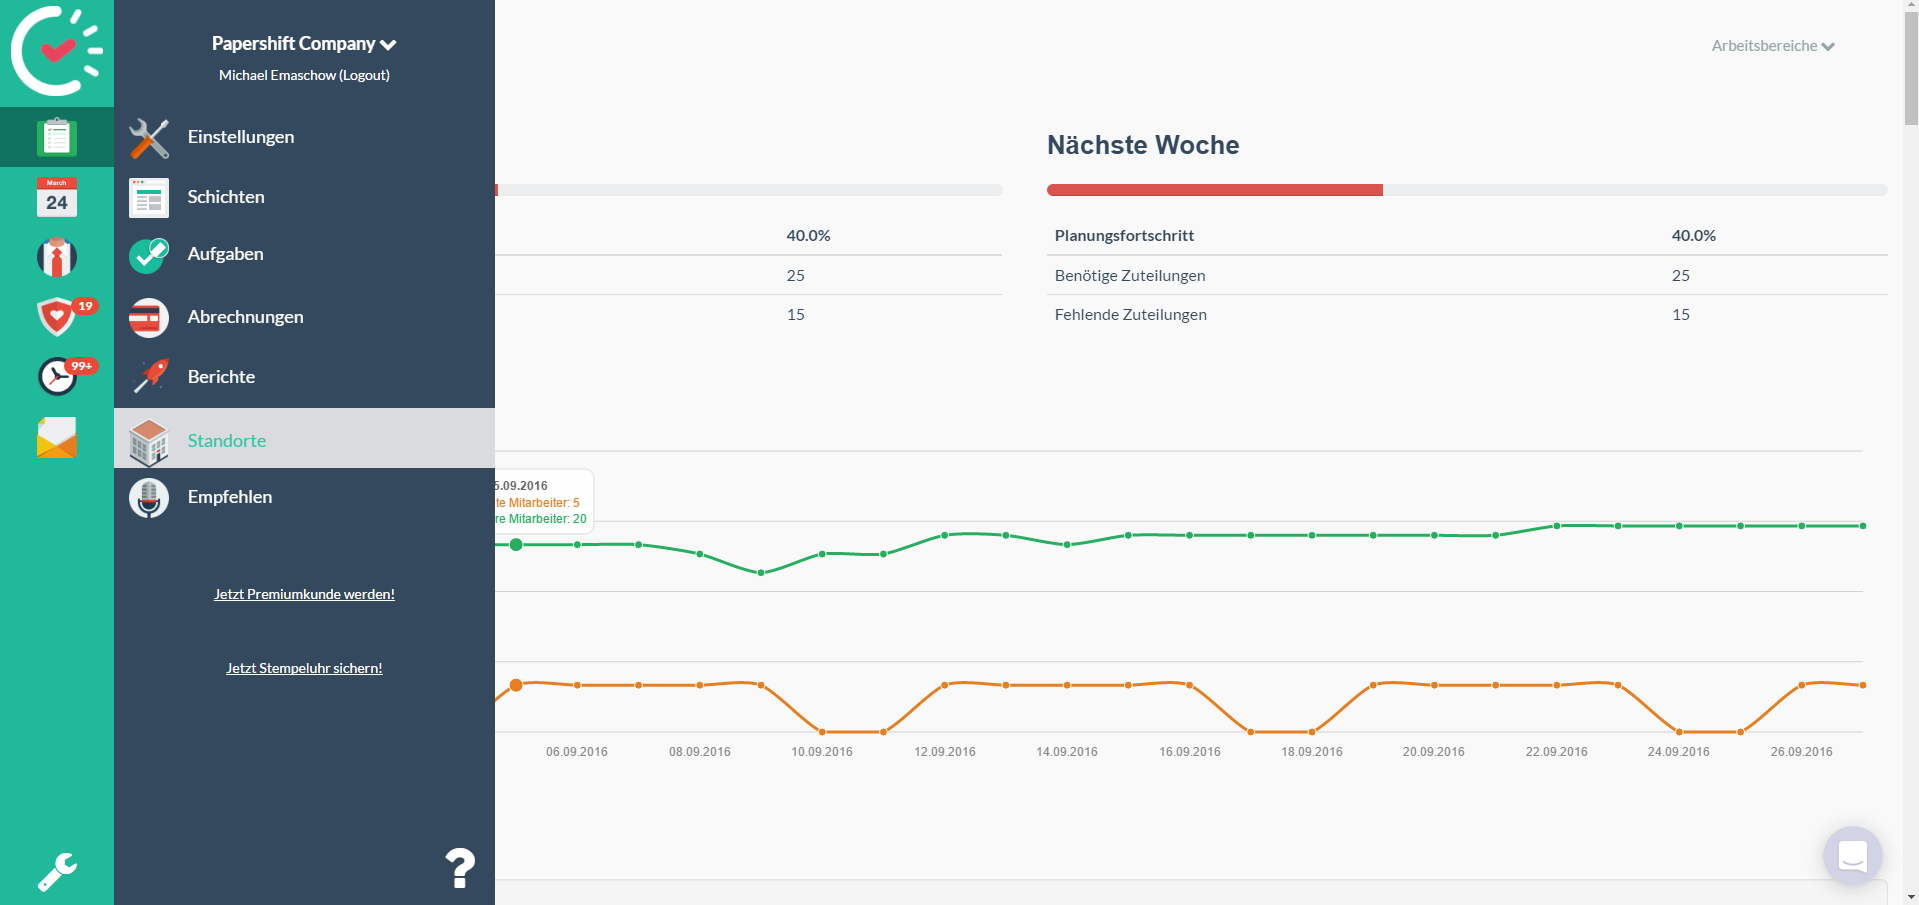Click the Papershift clock logo
Viewport: 1919px width, 905px height.
[56, 50]
